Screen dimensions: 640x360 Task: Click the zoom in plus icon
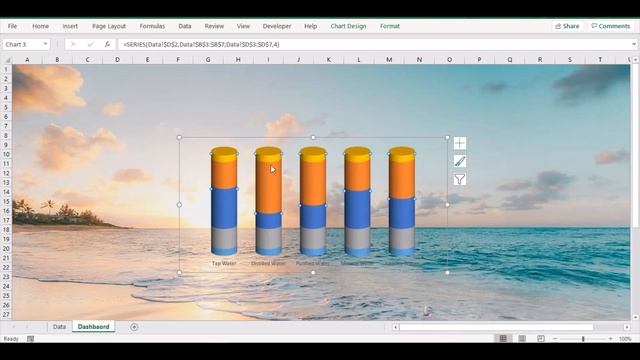click(611, 339)
